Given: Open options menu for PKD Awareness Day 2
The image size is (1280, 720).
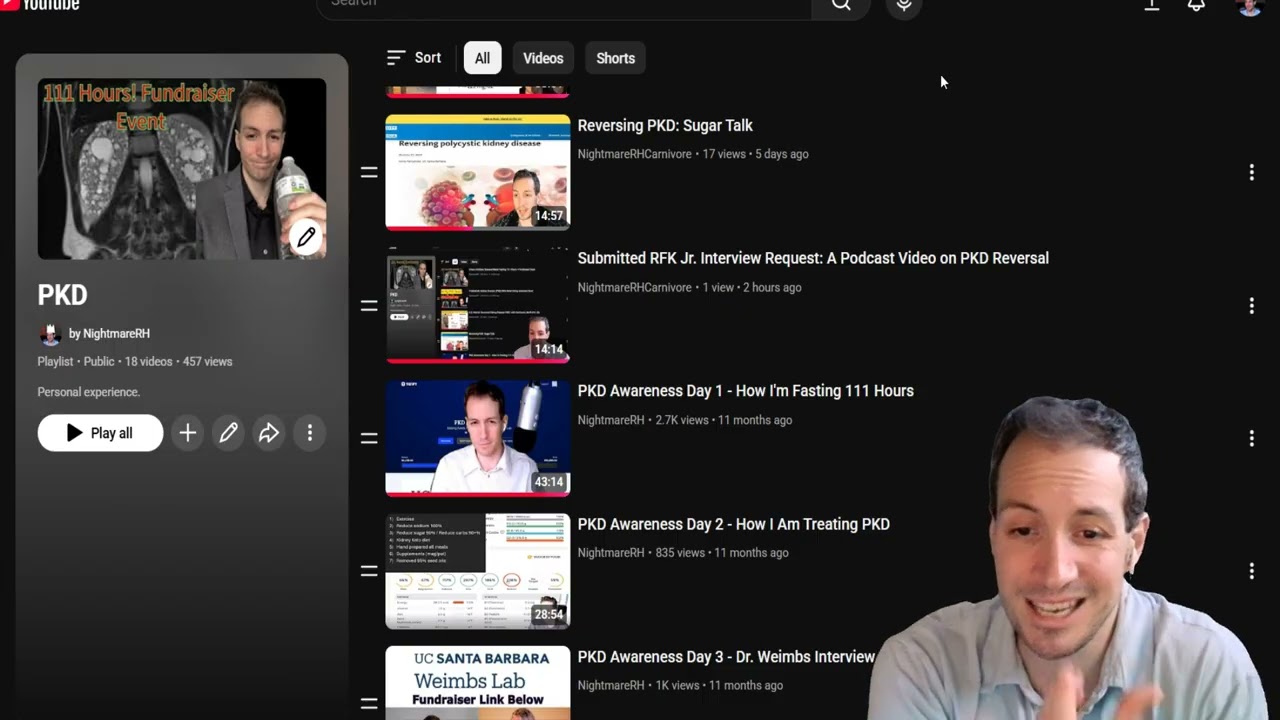Looking at the screenshot, I should 1251,571.
